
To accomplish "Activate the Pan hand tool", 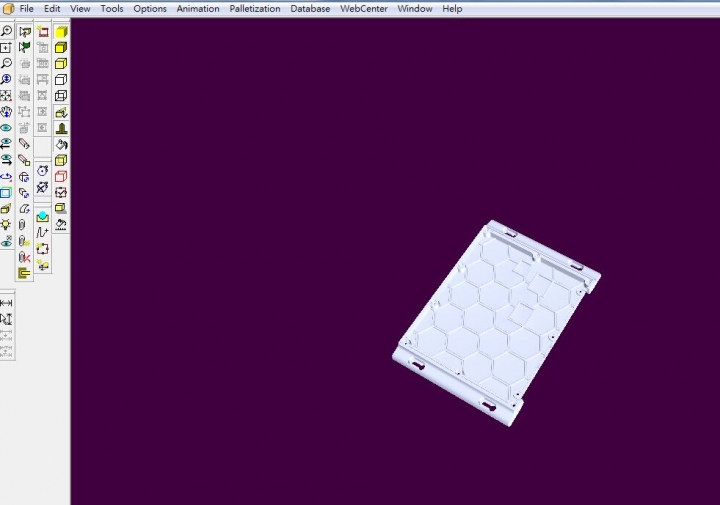I will (6, 112).
